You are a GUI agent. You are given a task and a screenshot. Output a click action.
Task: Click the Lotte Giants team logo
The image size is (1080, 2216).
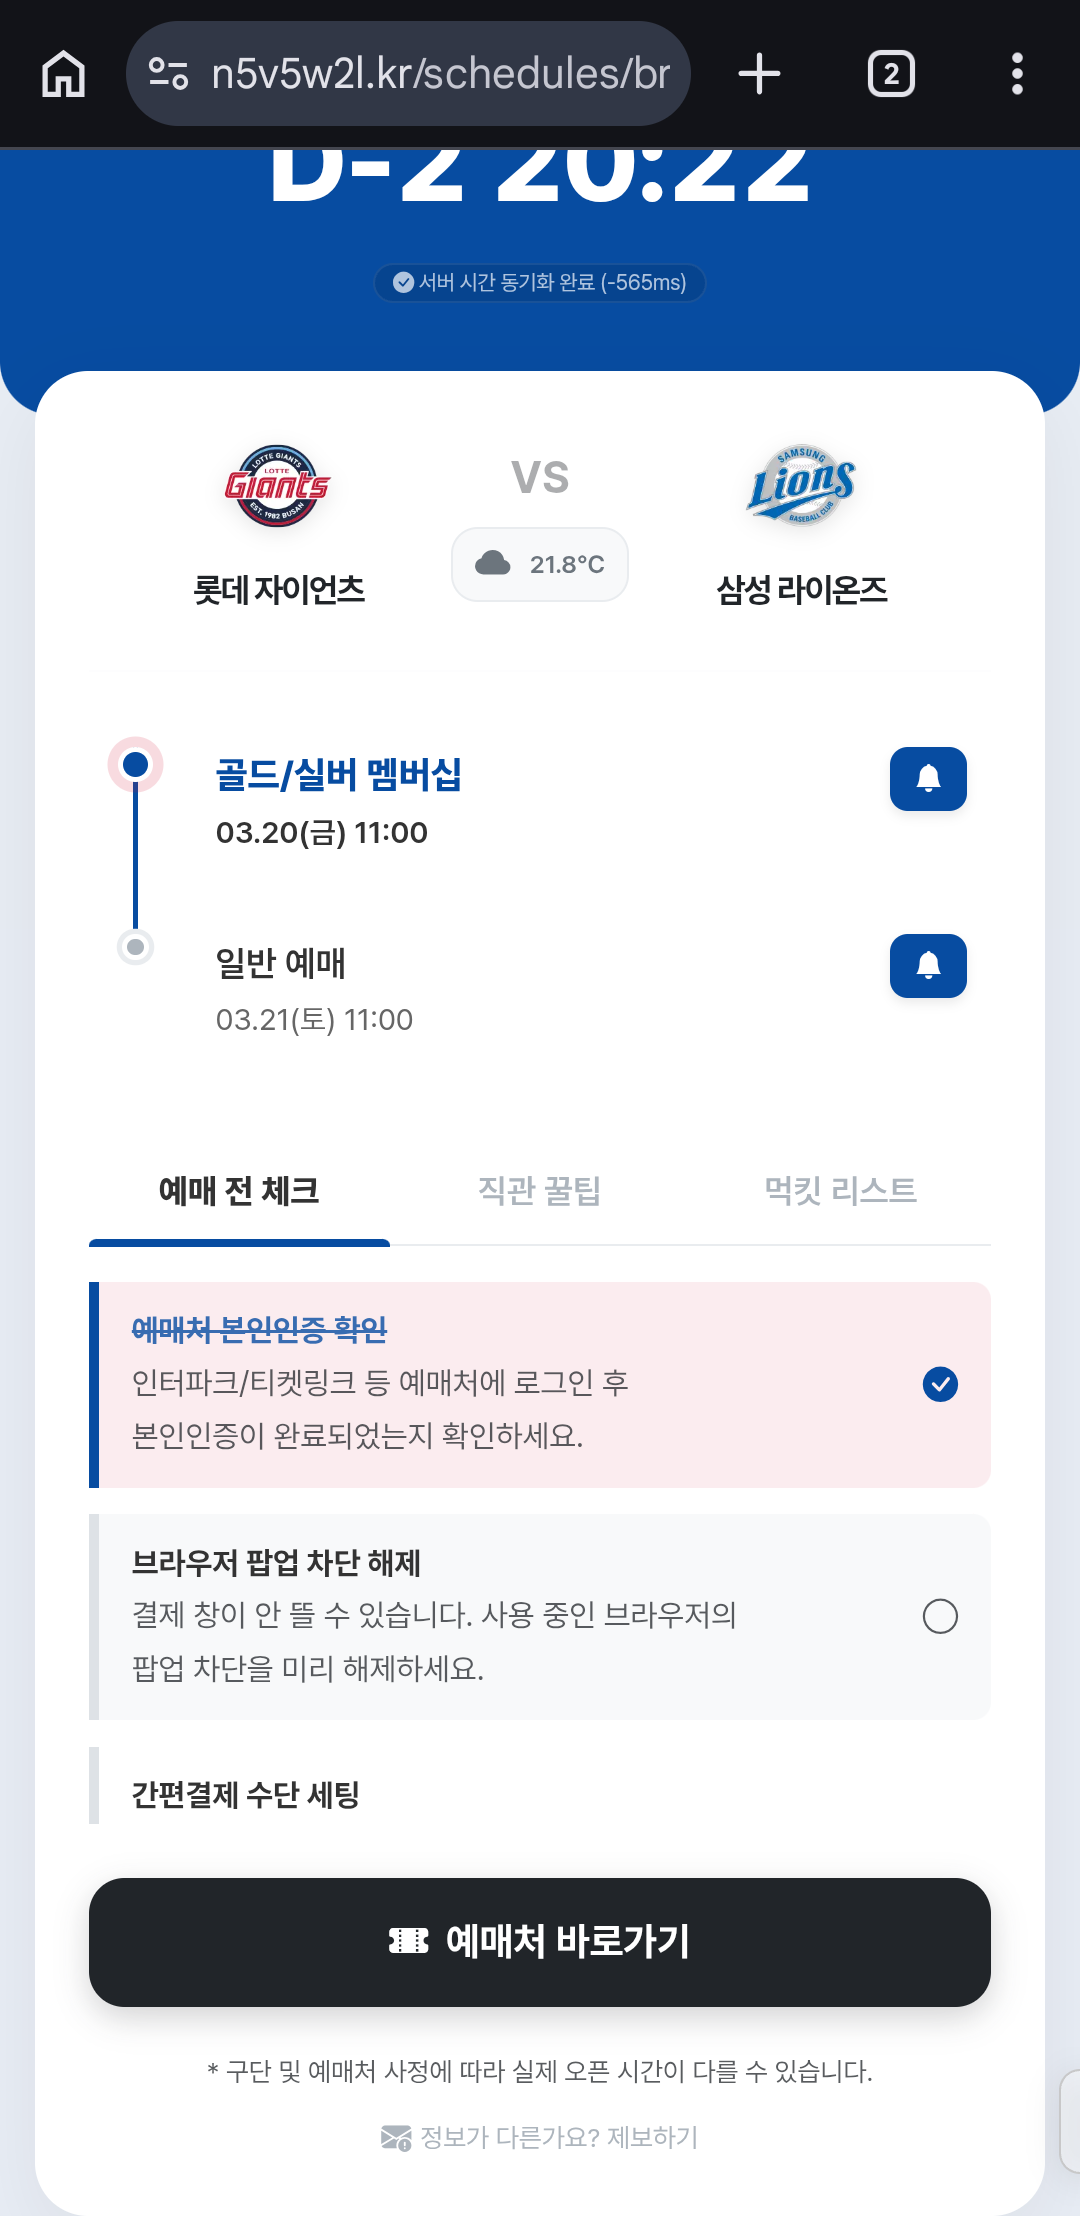point(278,486)
